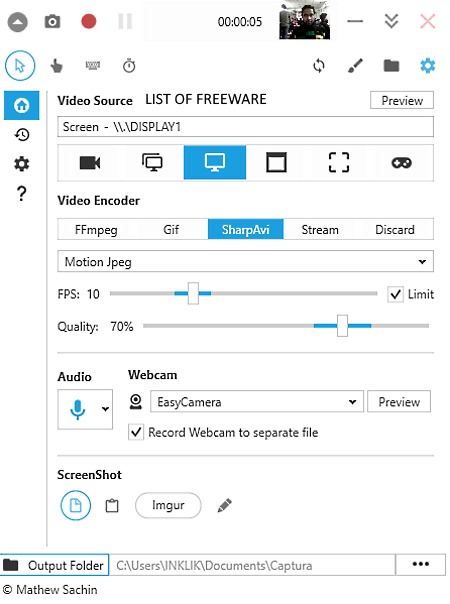This screenshot has width=450, height=604.
Task: Open the paintbrush drawing tool
Action: [355, 65]
